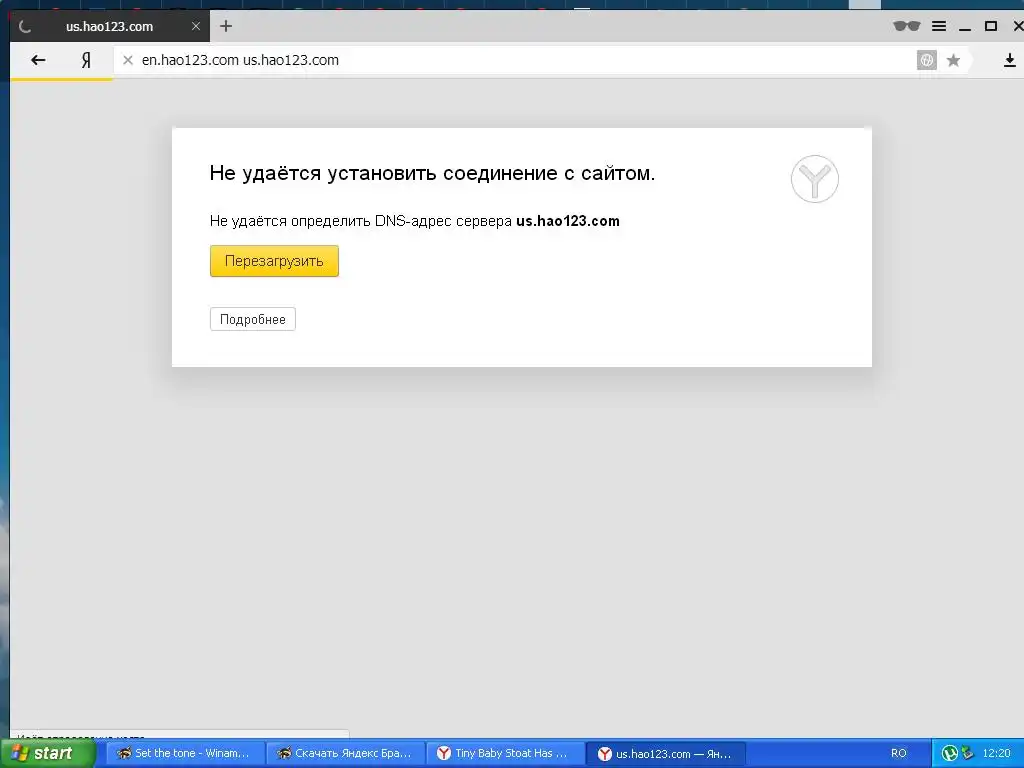
Task: Click the Yandex Y logo on error page
Action: (x=814, y=179)
